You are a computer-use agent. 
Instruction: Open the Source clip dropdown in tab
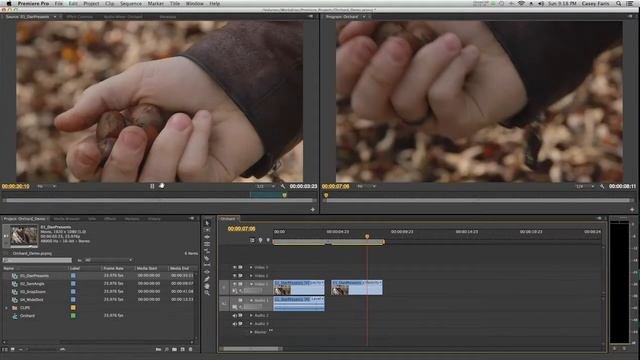coord(55,17)
